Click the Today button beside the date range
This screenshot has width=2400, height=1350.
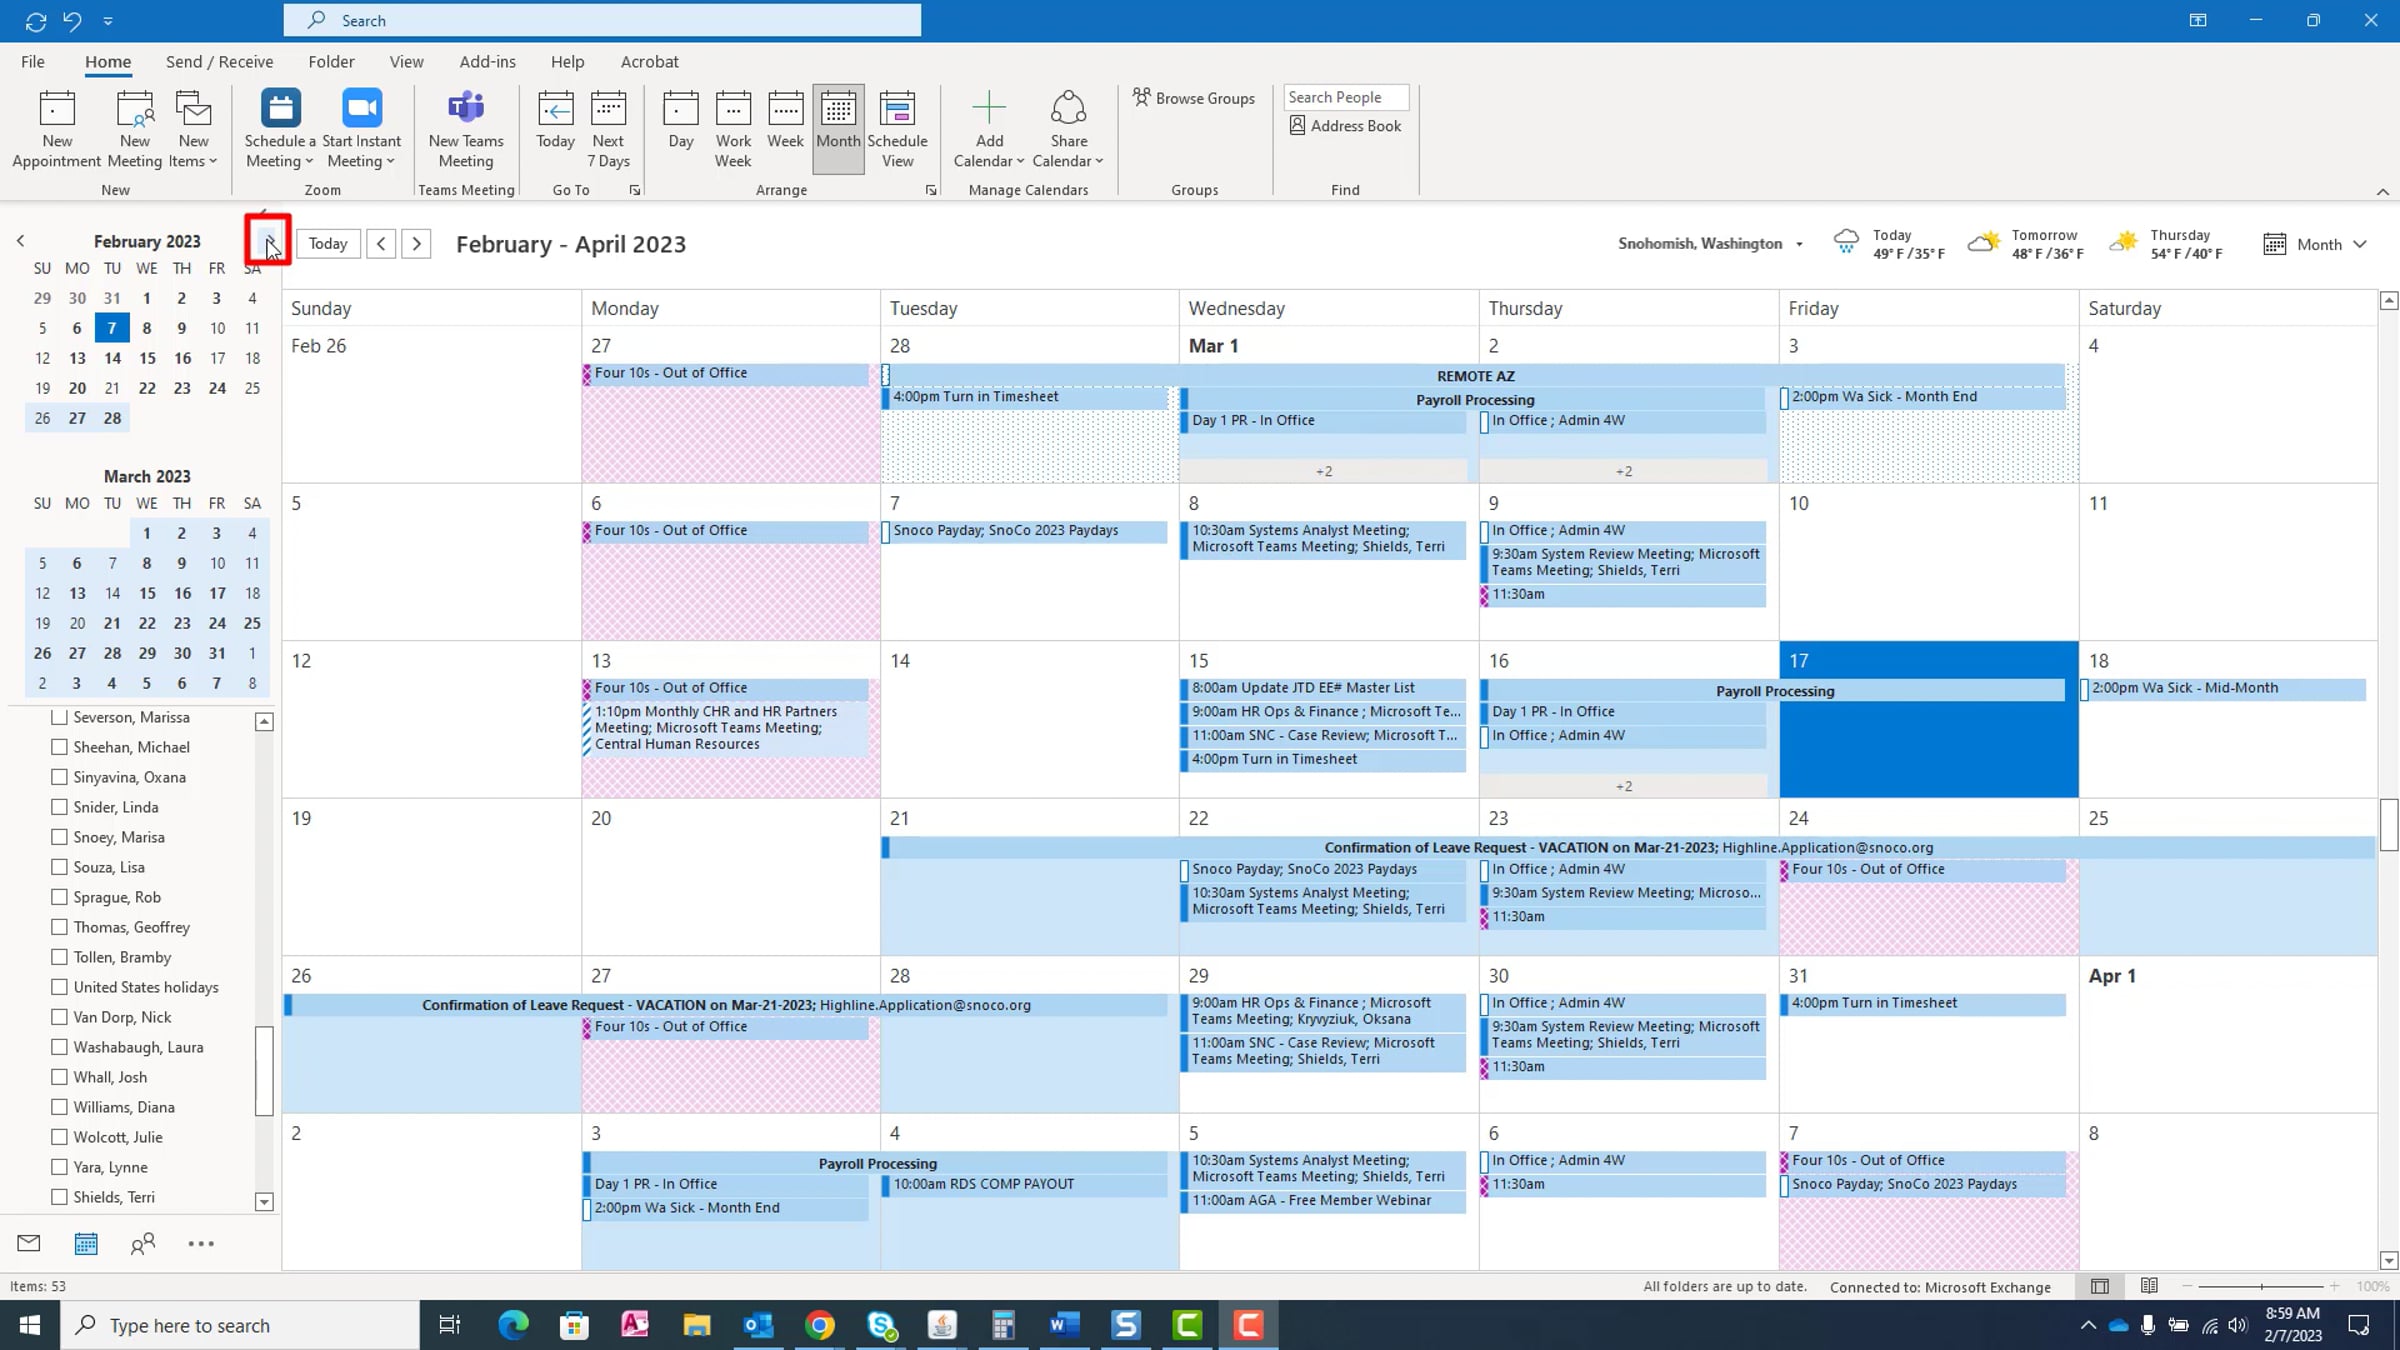(328, 243)
